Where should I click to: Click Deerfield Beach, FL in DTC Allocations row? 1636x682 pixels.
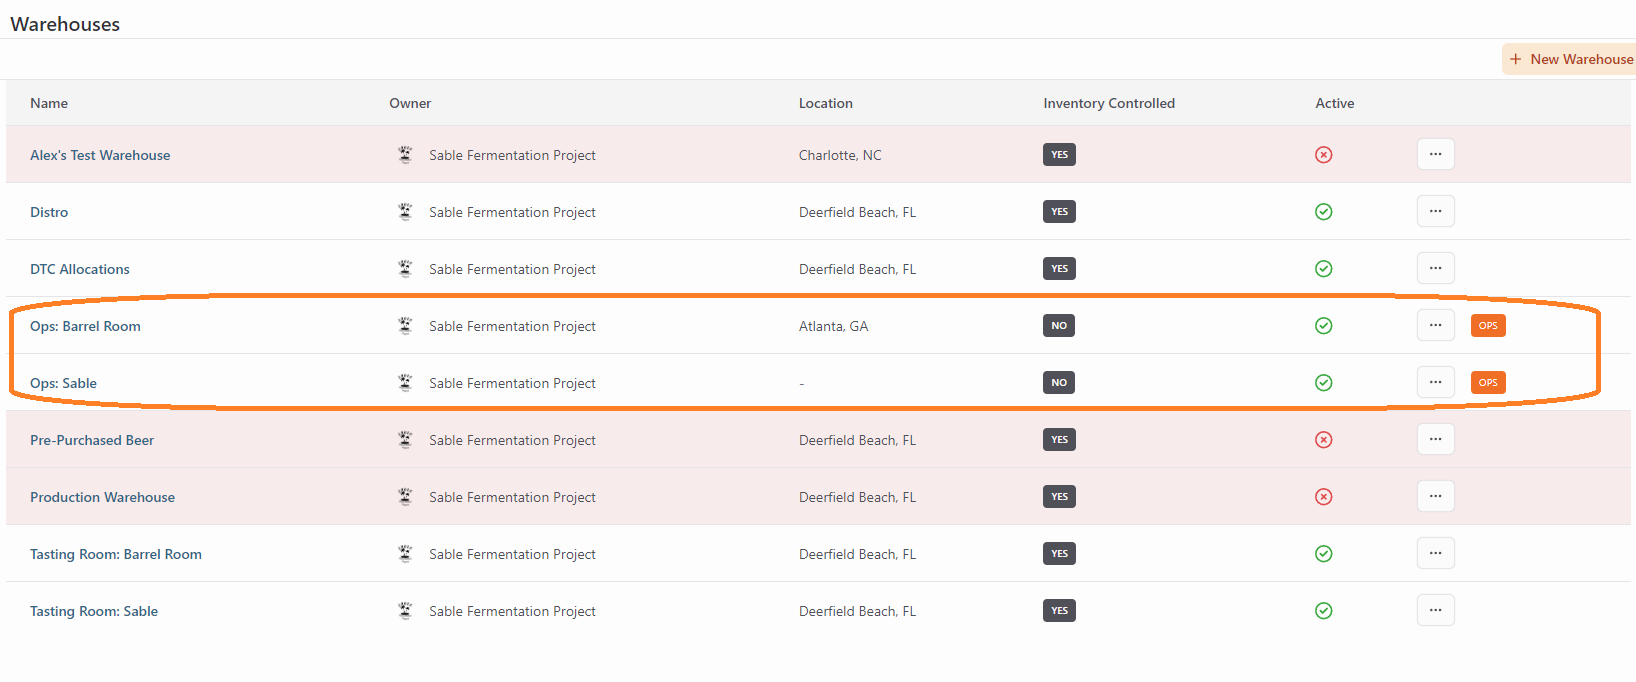pos(857,269)
